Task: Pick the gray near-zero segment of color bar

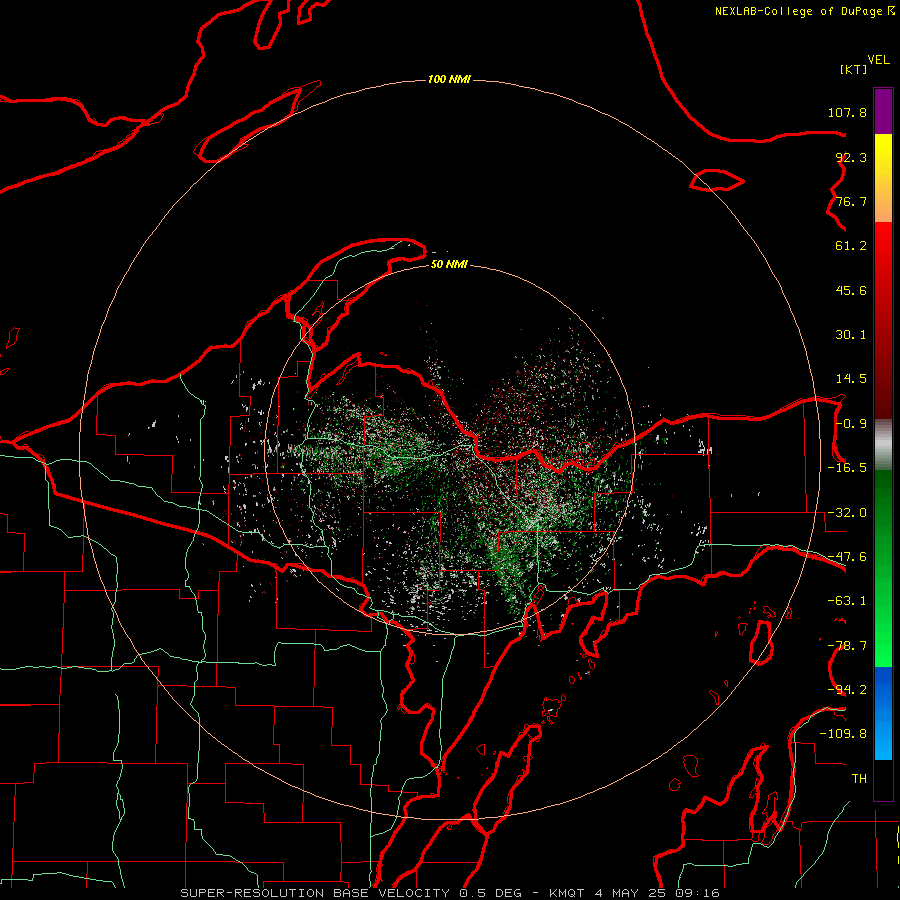Action: (883, 443)
